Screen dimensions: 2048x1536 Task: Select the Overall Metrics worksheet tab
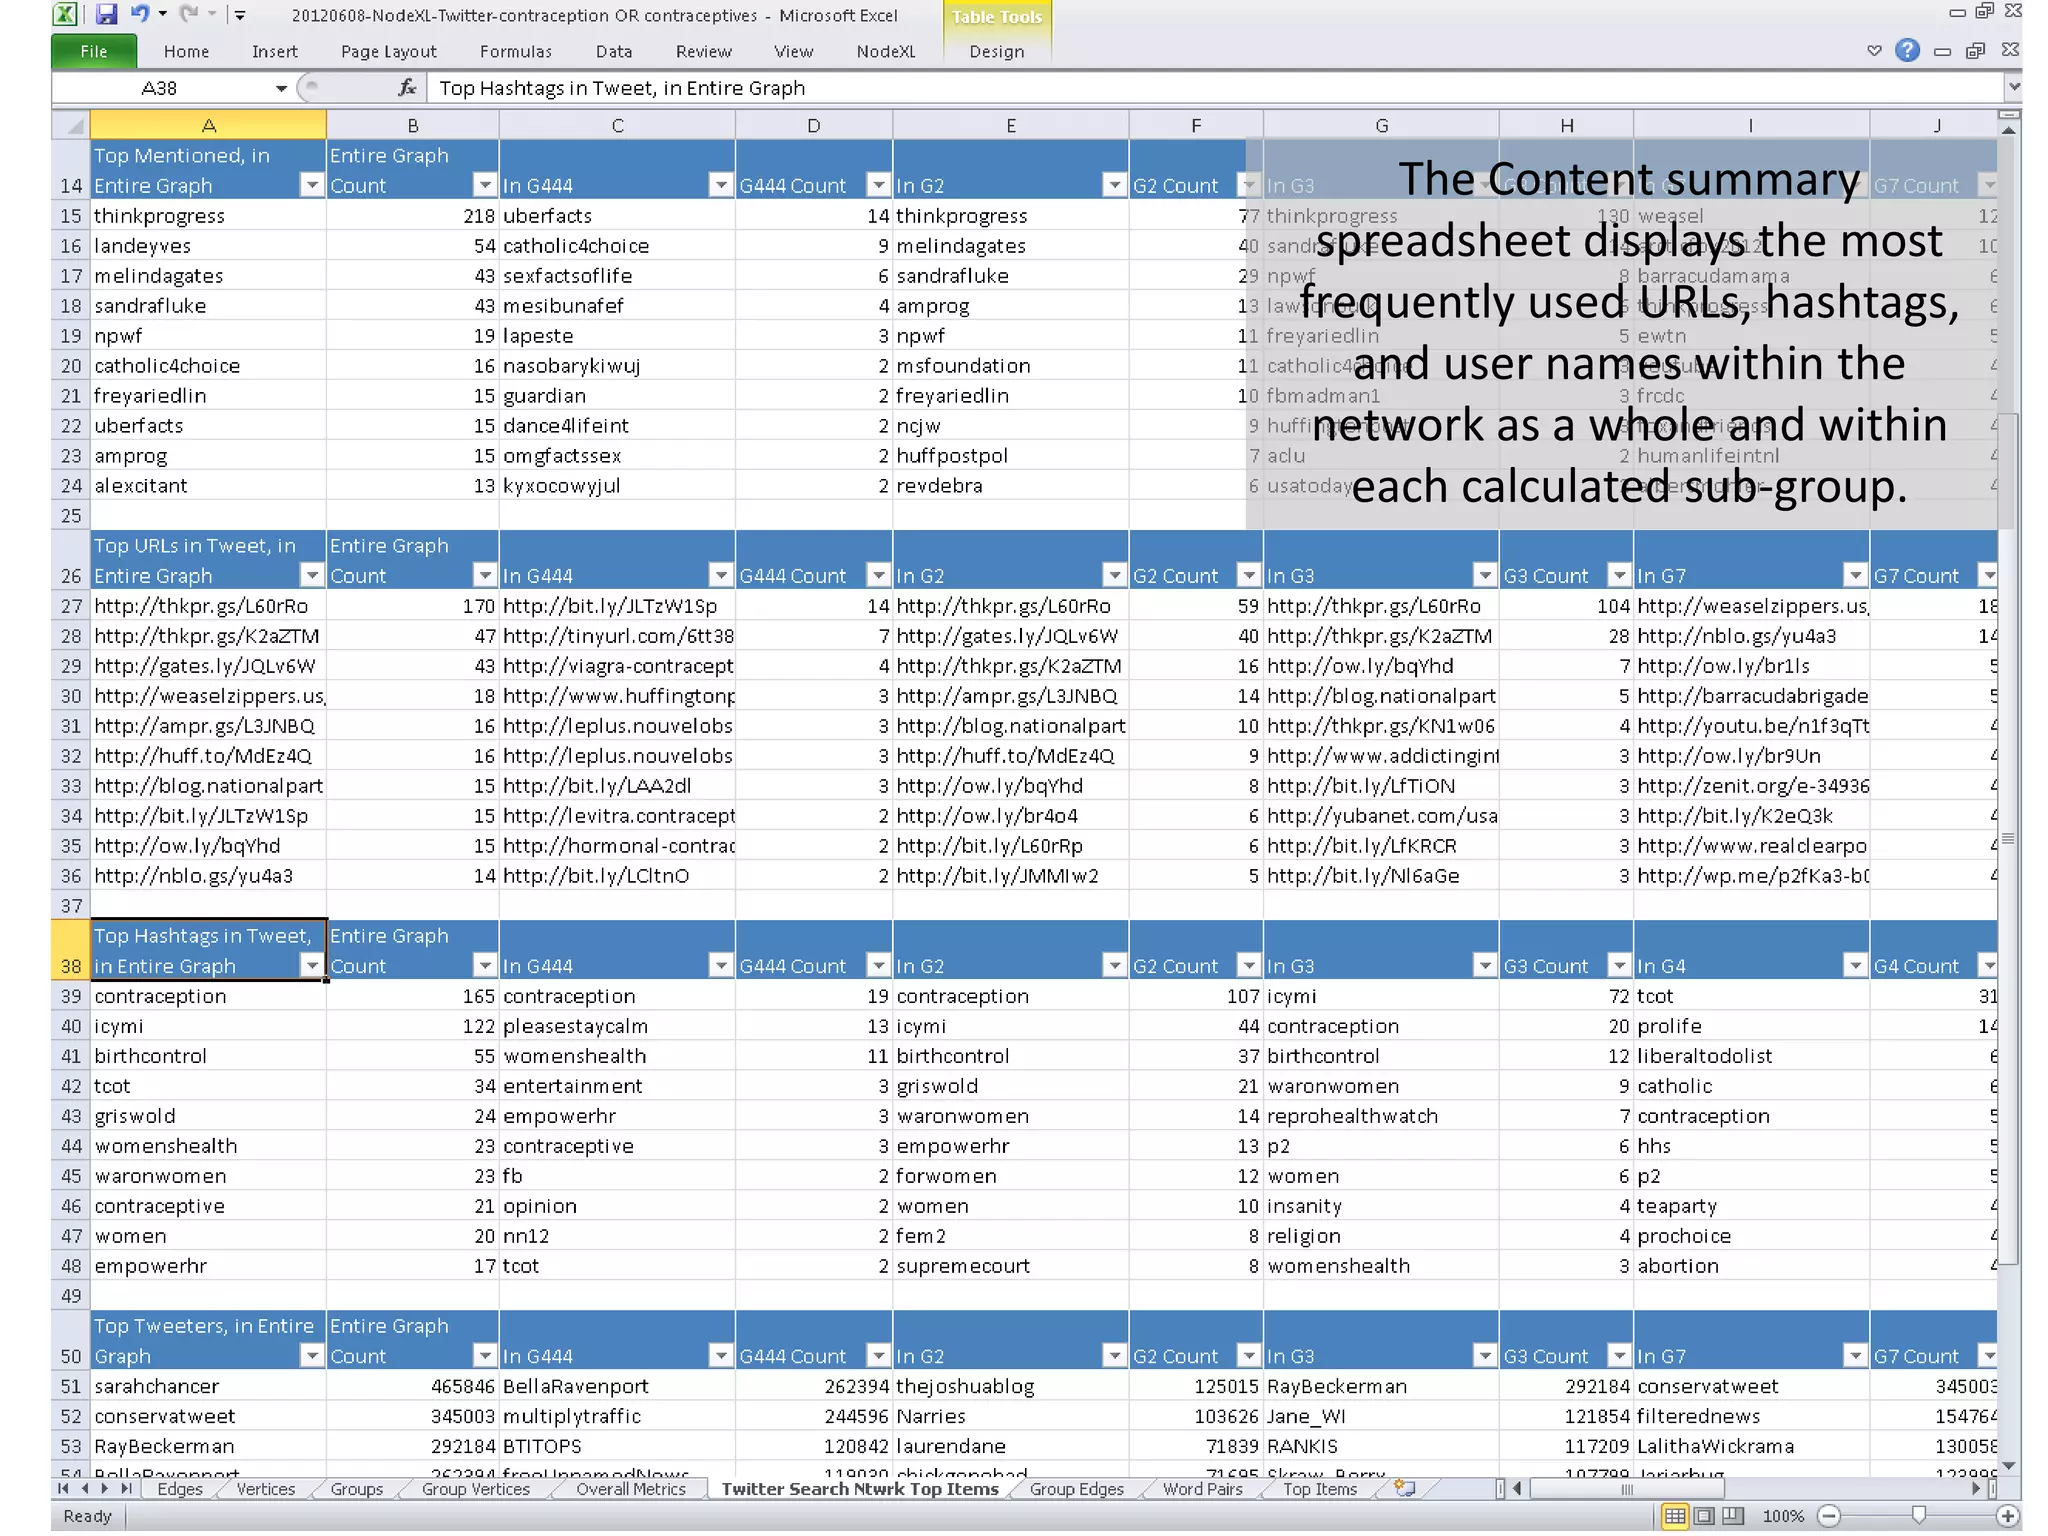point(631,1488)
